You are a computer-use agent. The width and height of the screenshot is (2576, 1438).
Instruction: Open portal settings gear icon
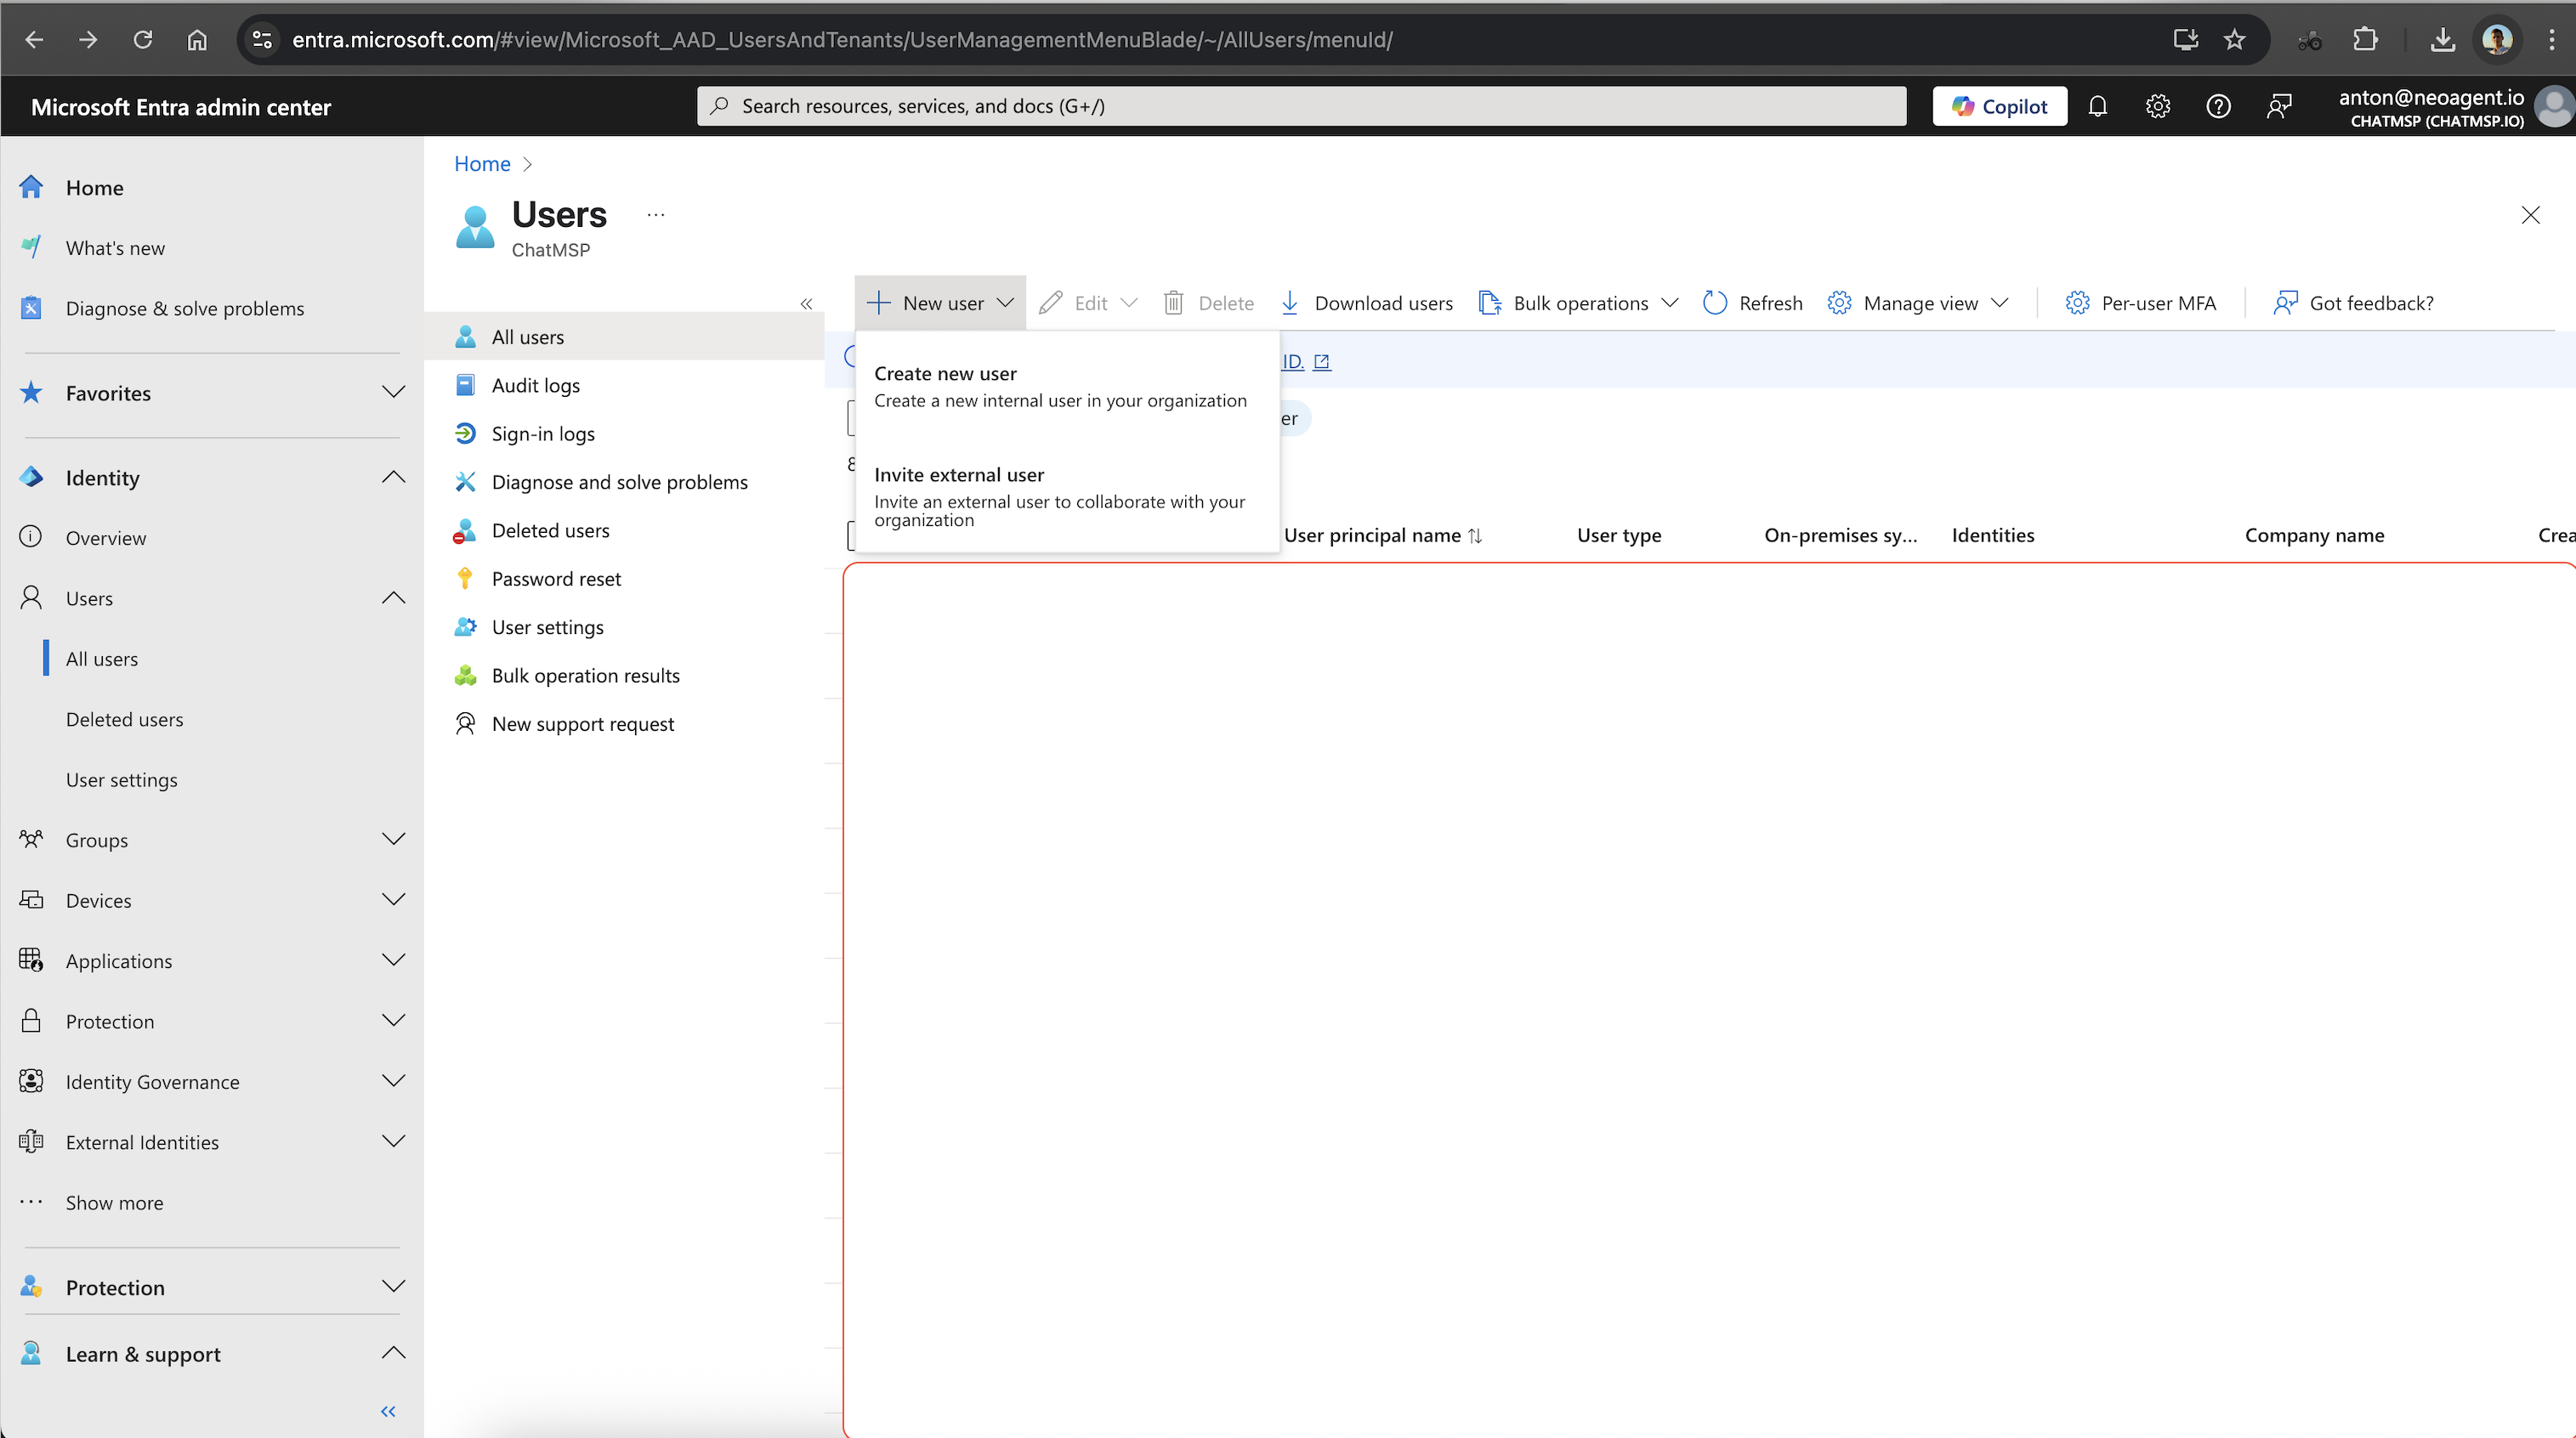click(2157, 106)
